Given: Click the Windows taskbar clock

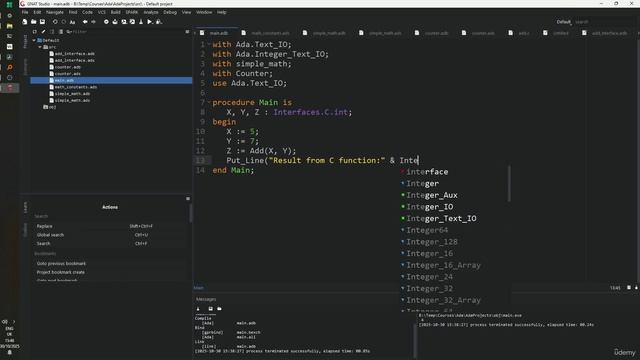Looking at the screenshot, I should (9, 343).
